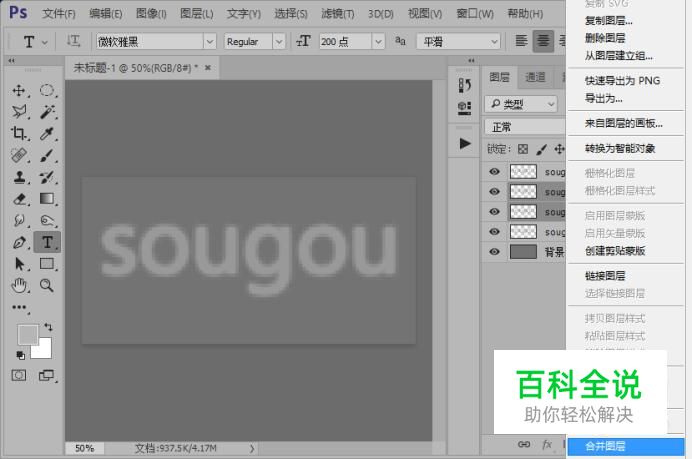692x459 pixels.
Task: Select the Elliptical Marquee tool
Action: [47, 90]
